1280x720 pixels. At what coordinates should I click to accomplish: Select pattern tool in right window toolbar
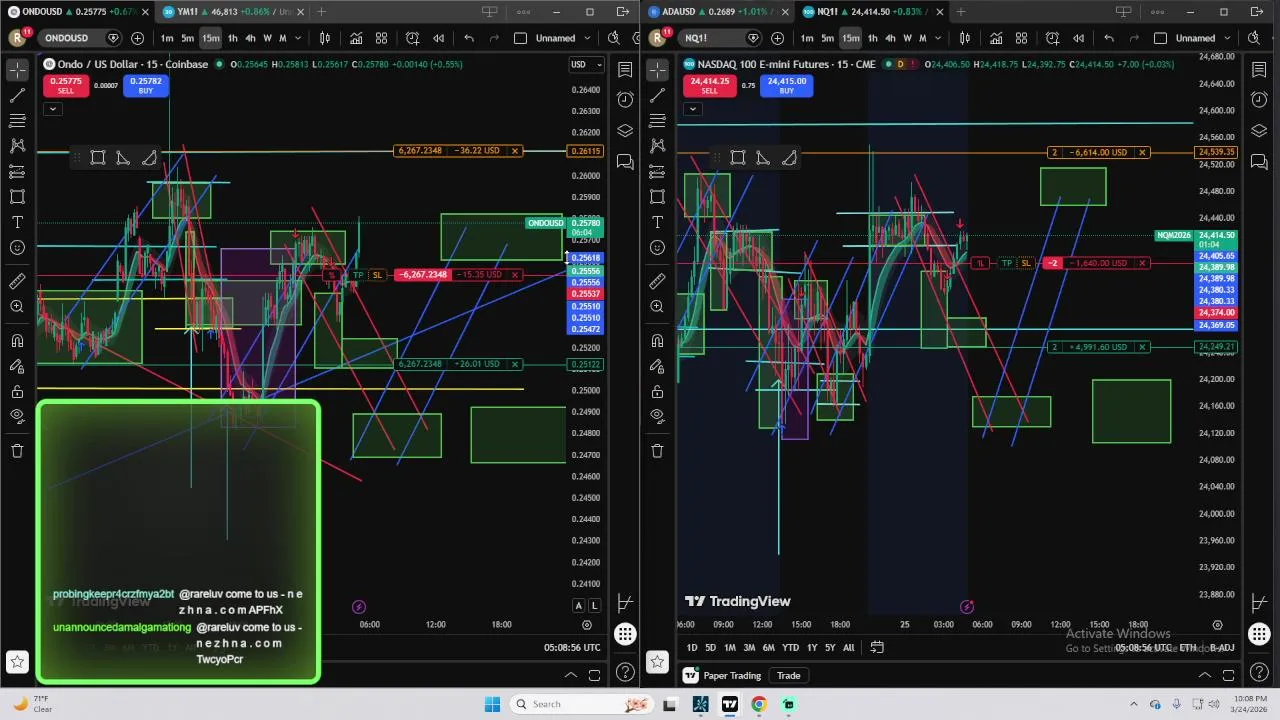tap(657, 145)
